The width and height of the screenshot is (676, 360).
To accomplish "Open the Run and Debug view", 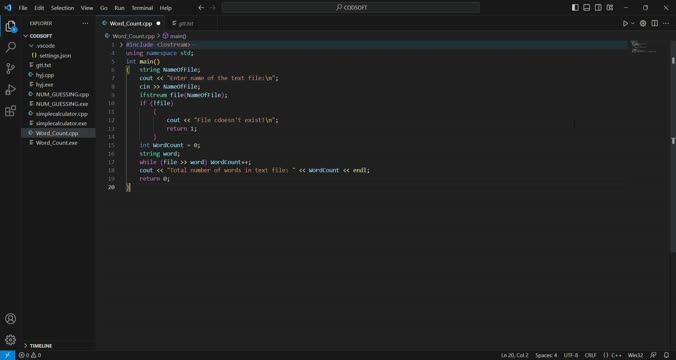I will (10, 89).
